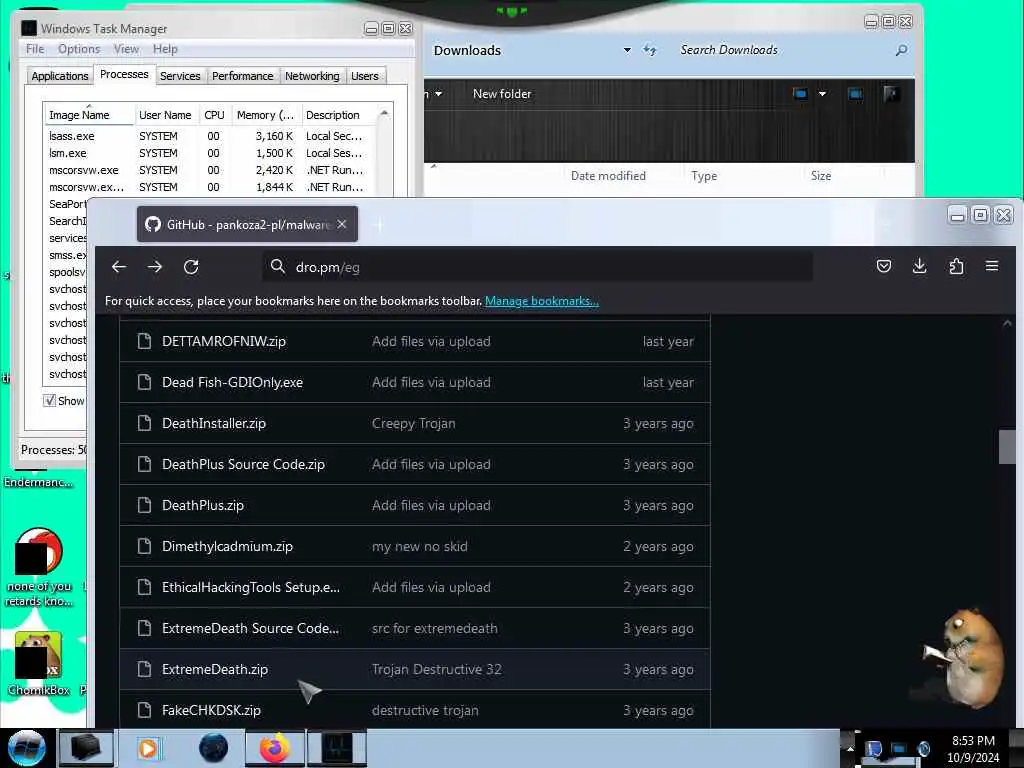Show hidden system tray icons

click(x=850, y=748)
